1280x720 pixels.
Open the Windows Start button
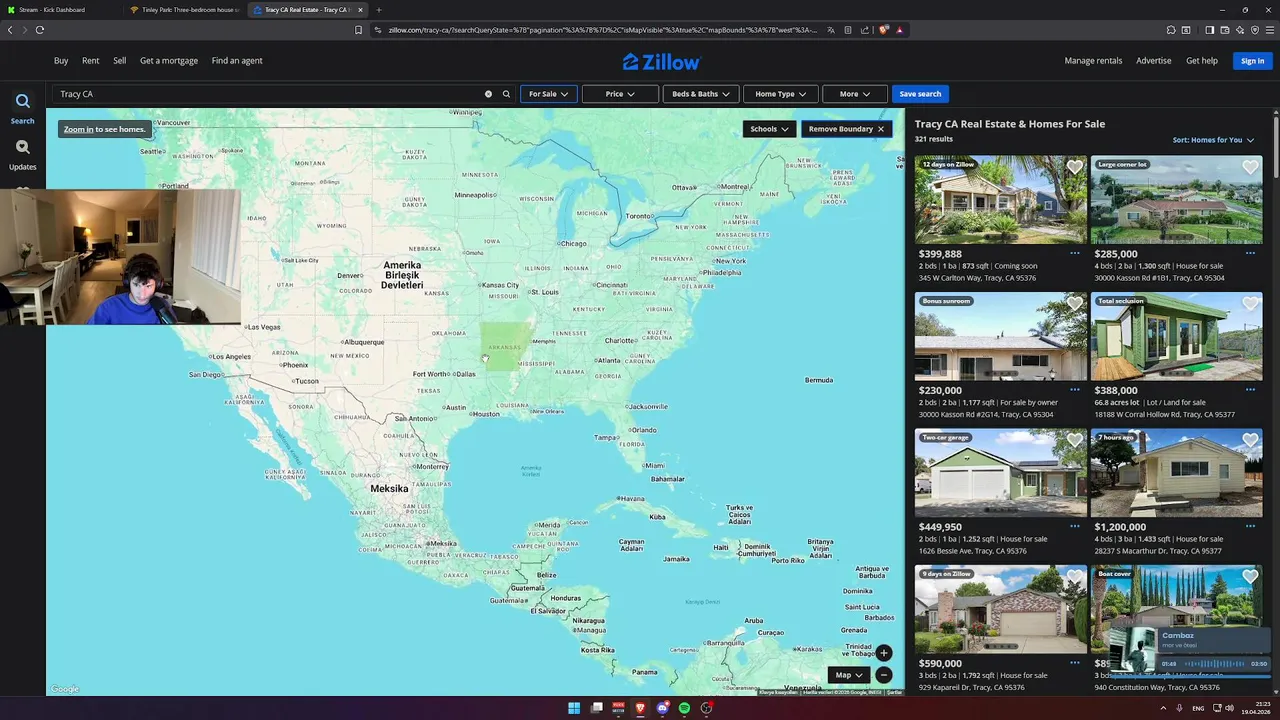(x=574, y=708)
